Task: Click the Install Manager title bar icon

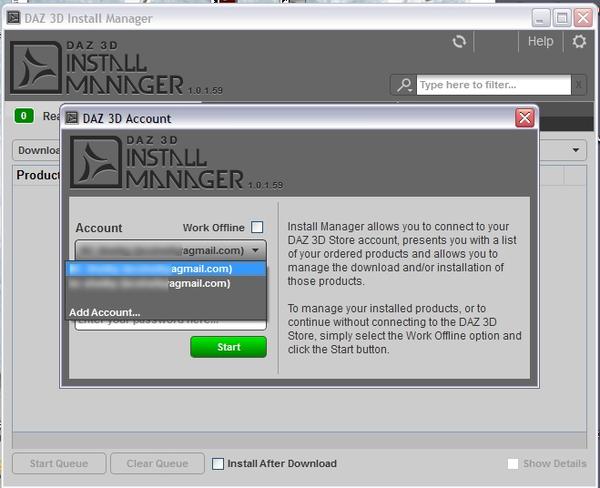Action: click(13, 18)
